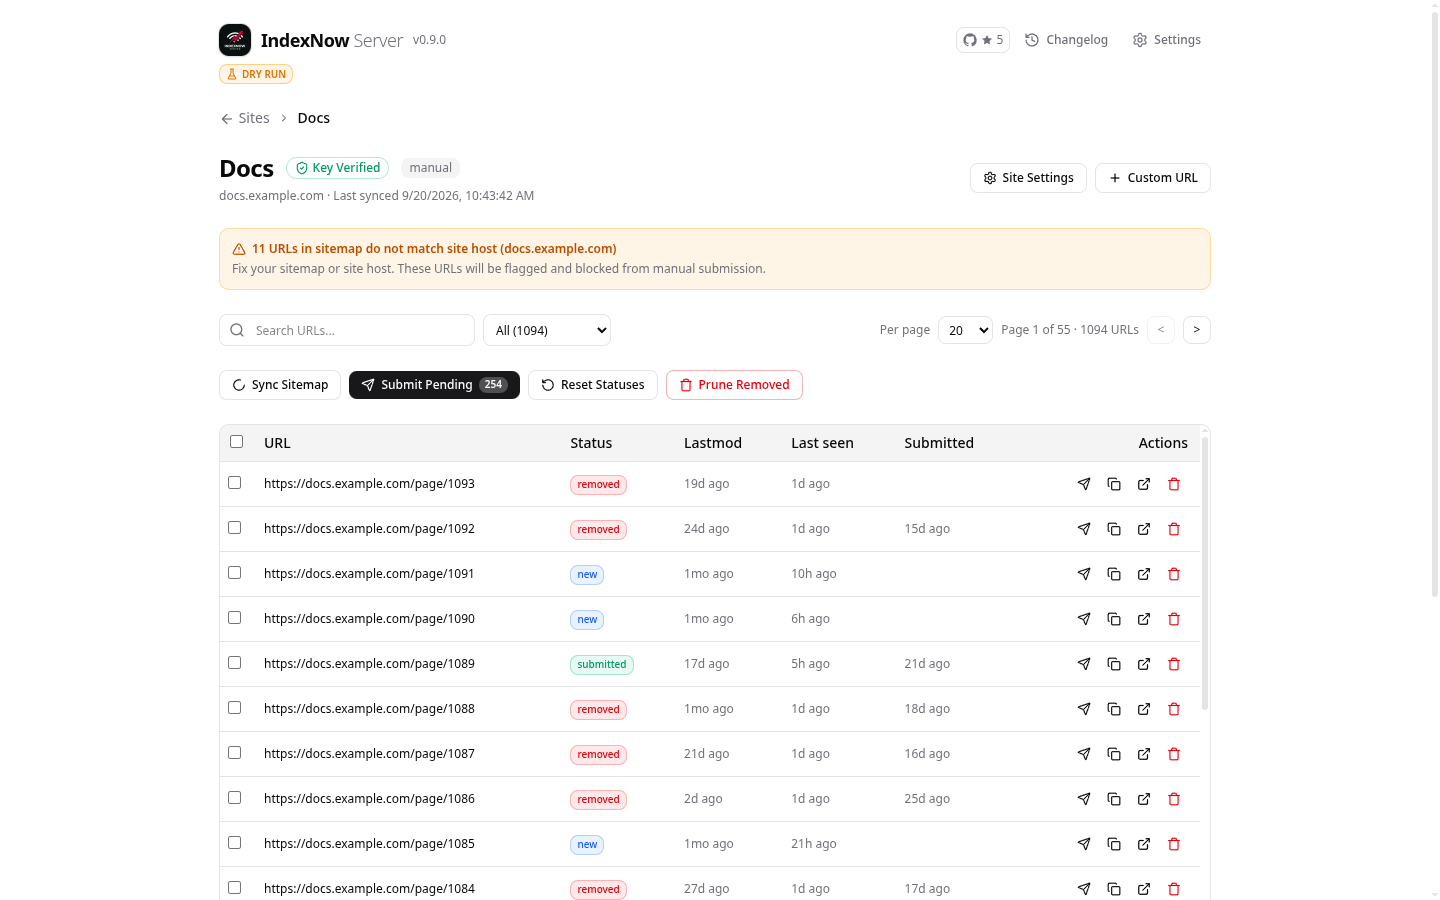Check the page/1092 row checkbox
The width and height of the screenshot is (1440, 900).
point(235,528)
